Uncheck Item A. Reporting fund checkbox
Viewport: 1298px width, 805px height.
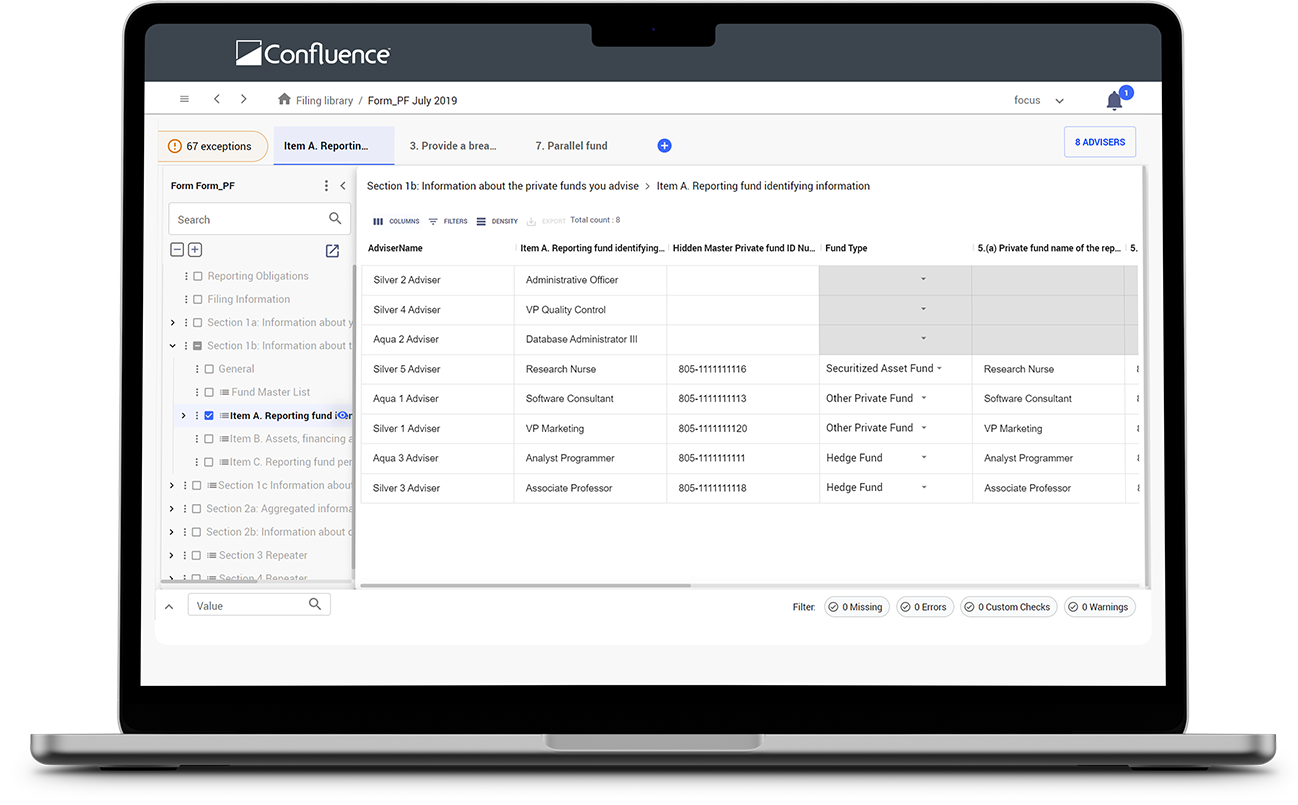pos(209,416)
